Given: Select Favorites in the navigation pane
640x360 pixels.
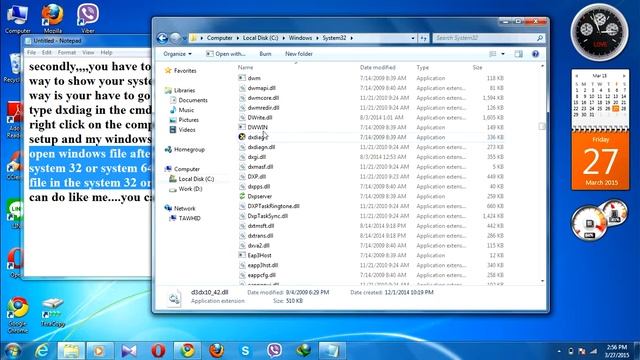Looking at the screenshot, I should pyautogui.click(x=180, y=71).
